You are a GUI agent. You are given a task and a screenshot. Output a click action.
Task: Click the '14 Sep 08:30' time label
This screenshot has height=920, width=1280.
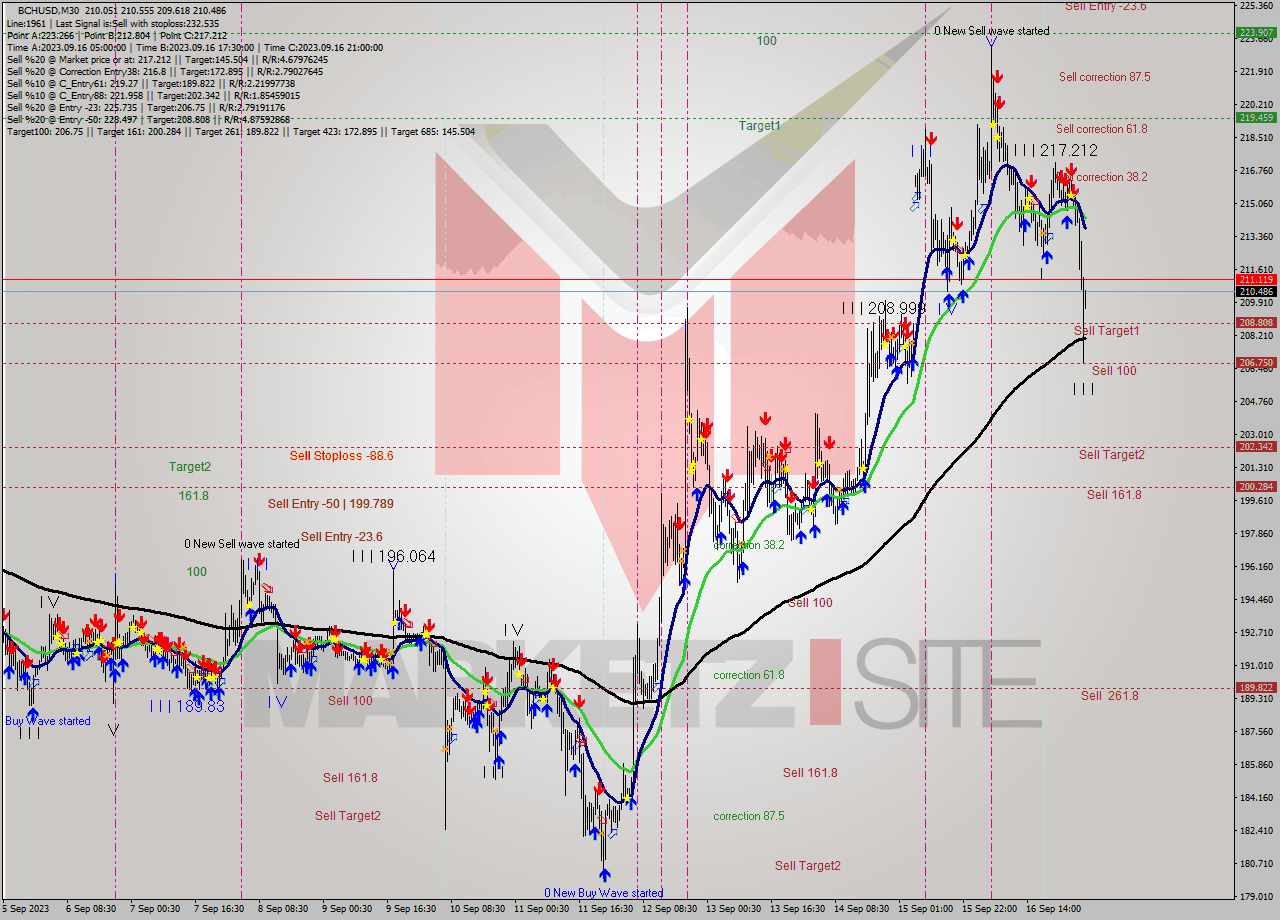click(x=861, y=909)
